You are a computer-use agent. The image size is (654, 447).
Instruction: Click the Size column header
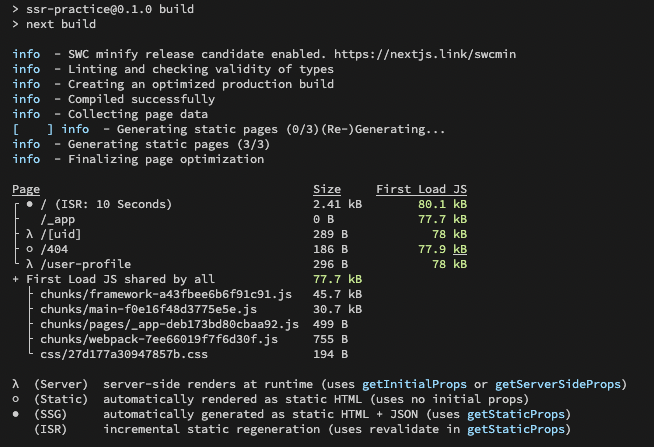(327, 189)
